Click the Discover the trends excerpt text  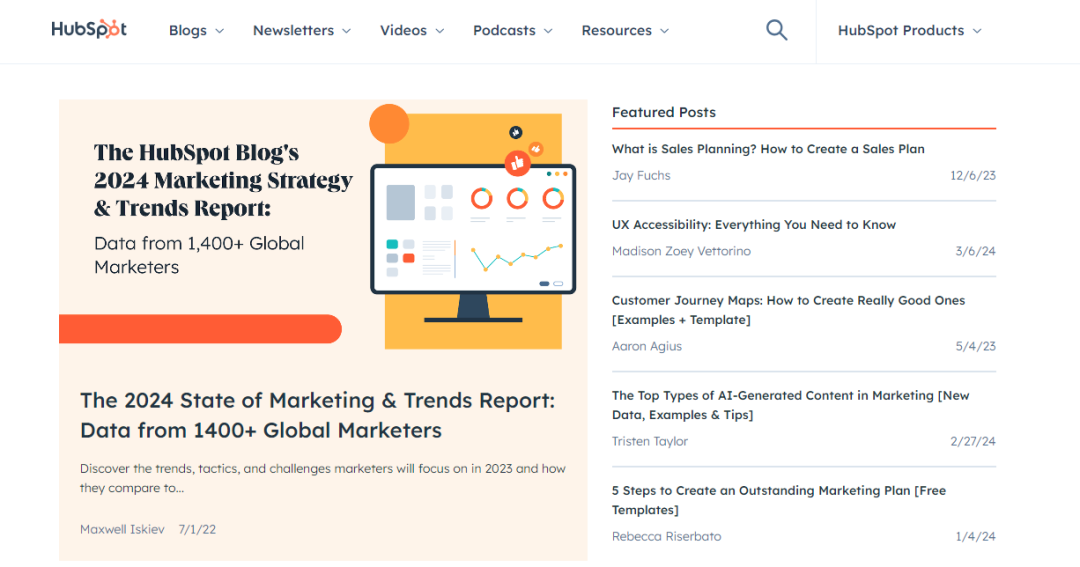coord(322,478)
